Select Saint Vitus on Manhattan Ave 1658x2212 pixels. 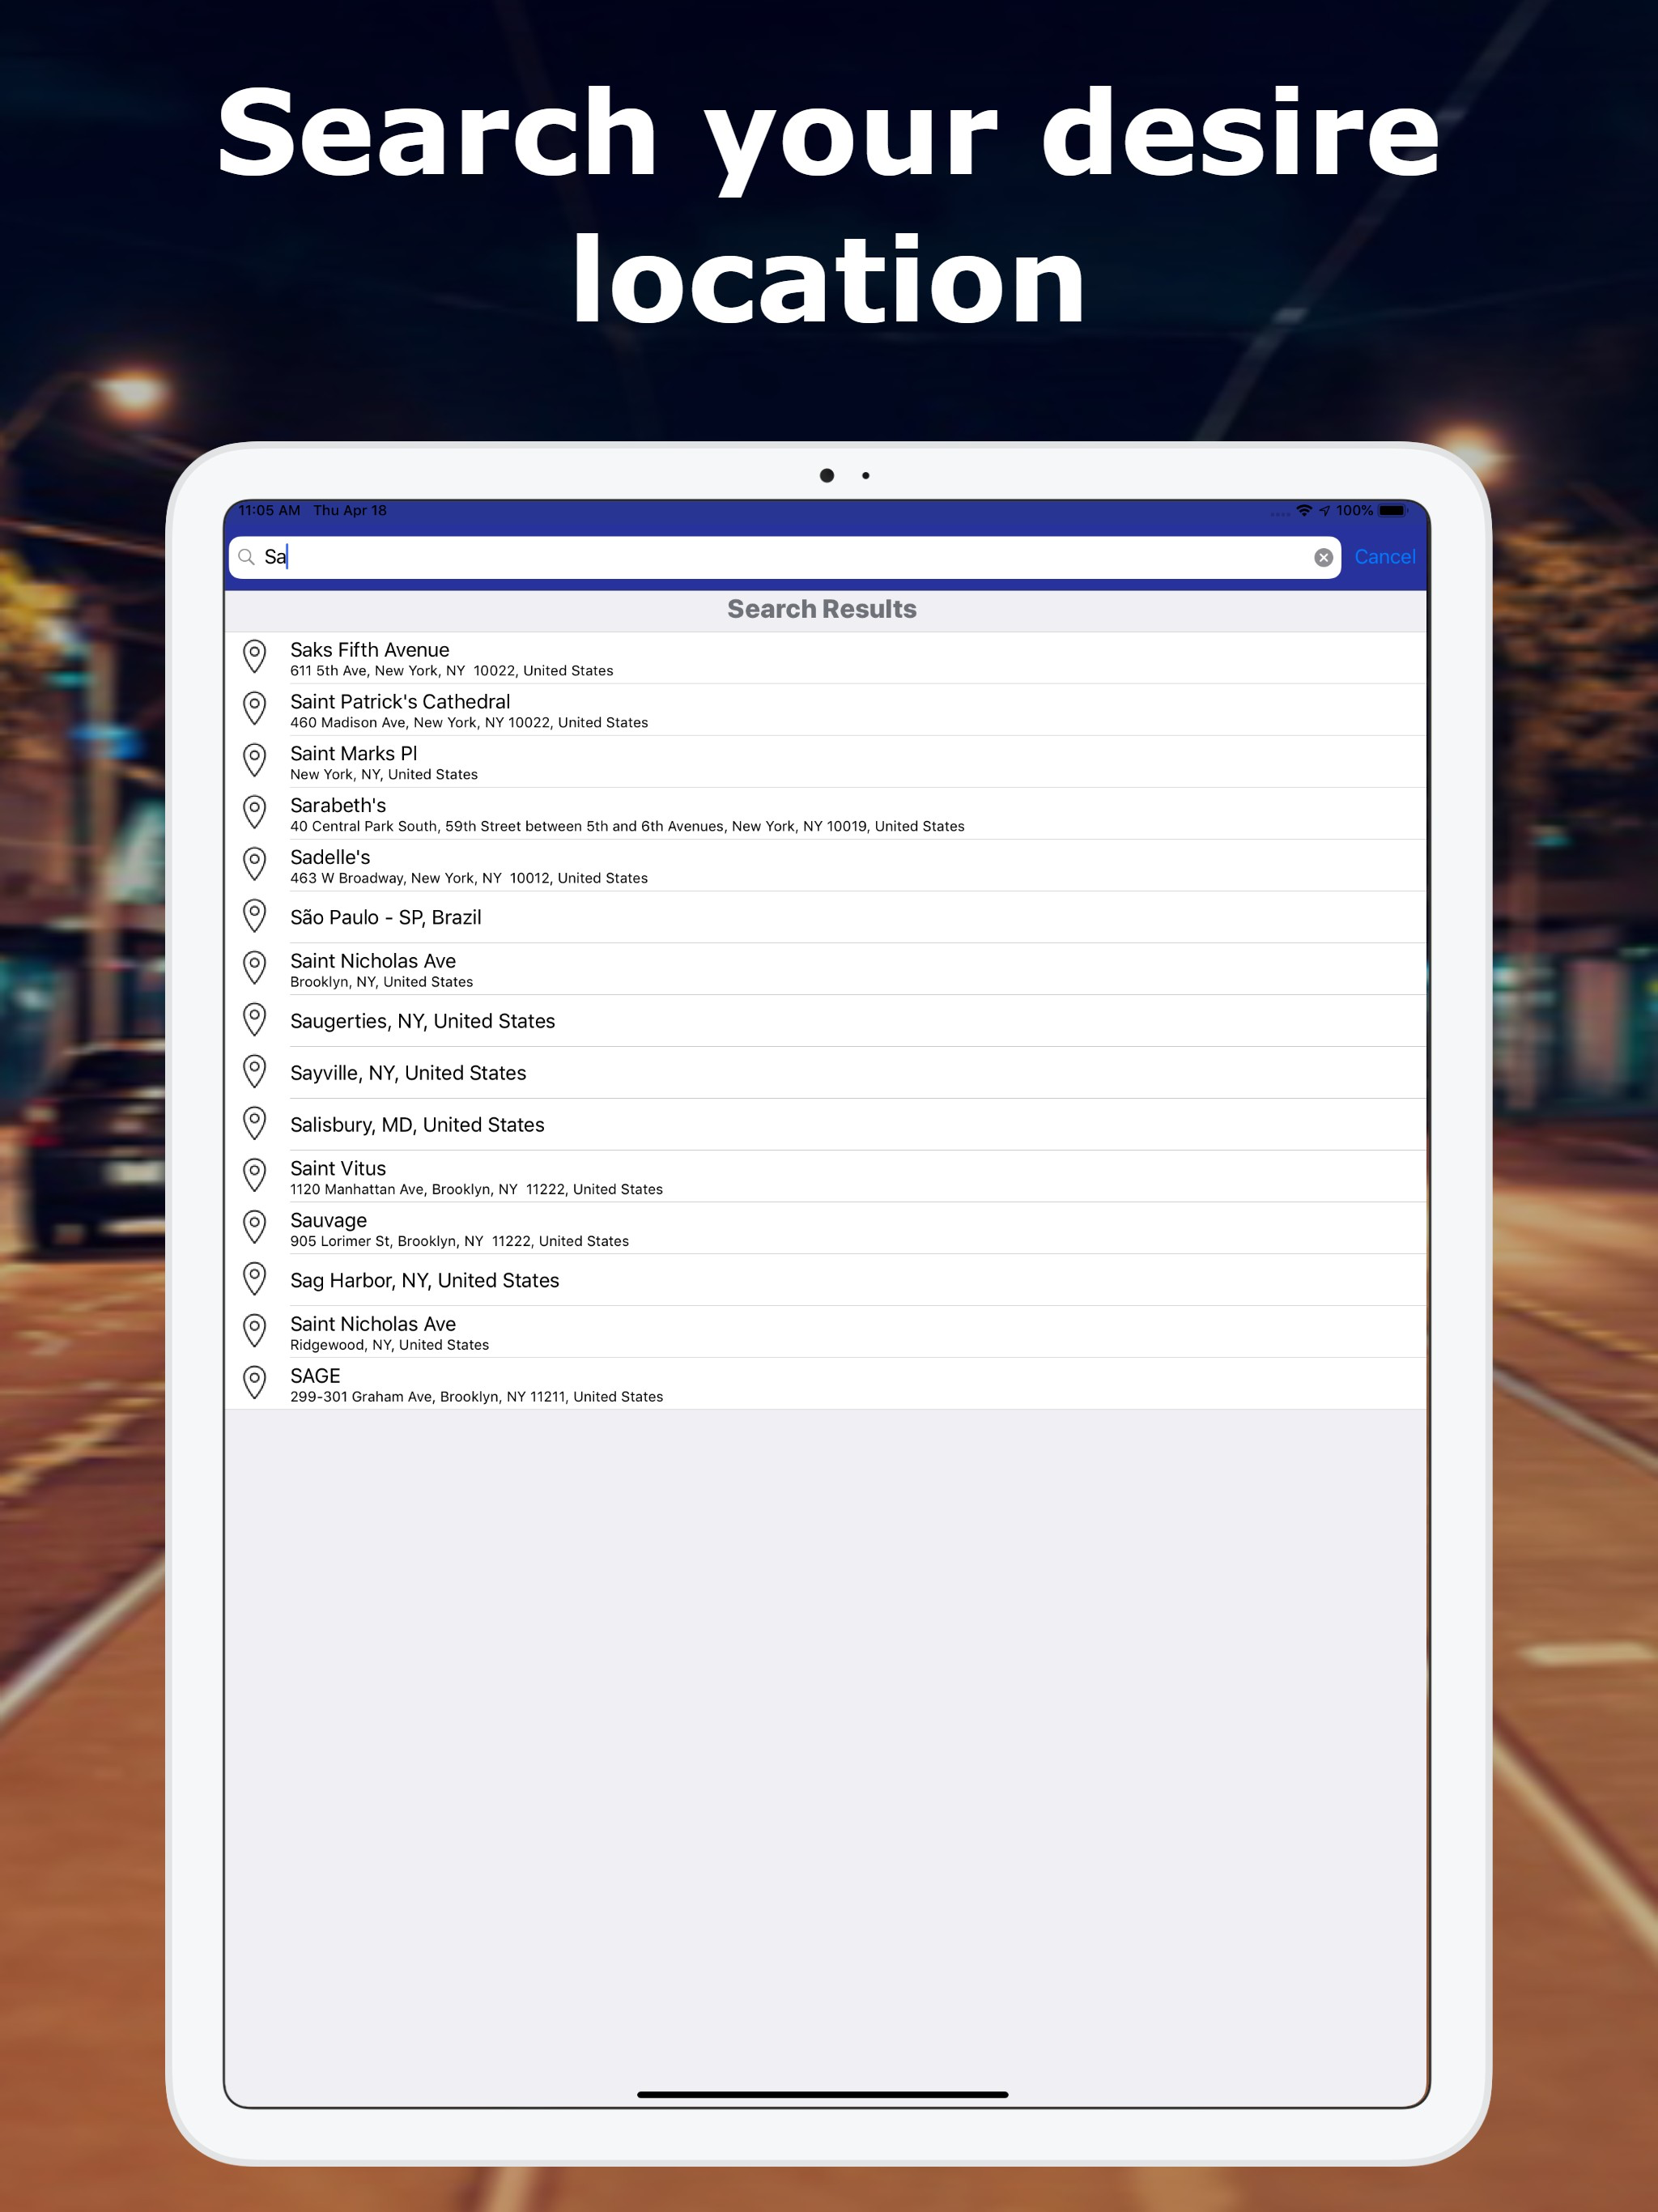[338, 1176]
